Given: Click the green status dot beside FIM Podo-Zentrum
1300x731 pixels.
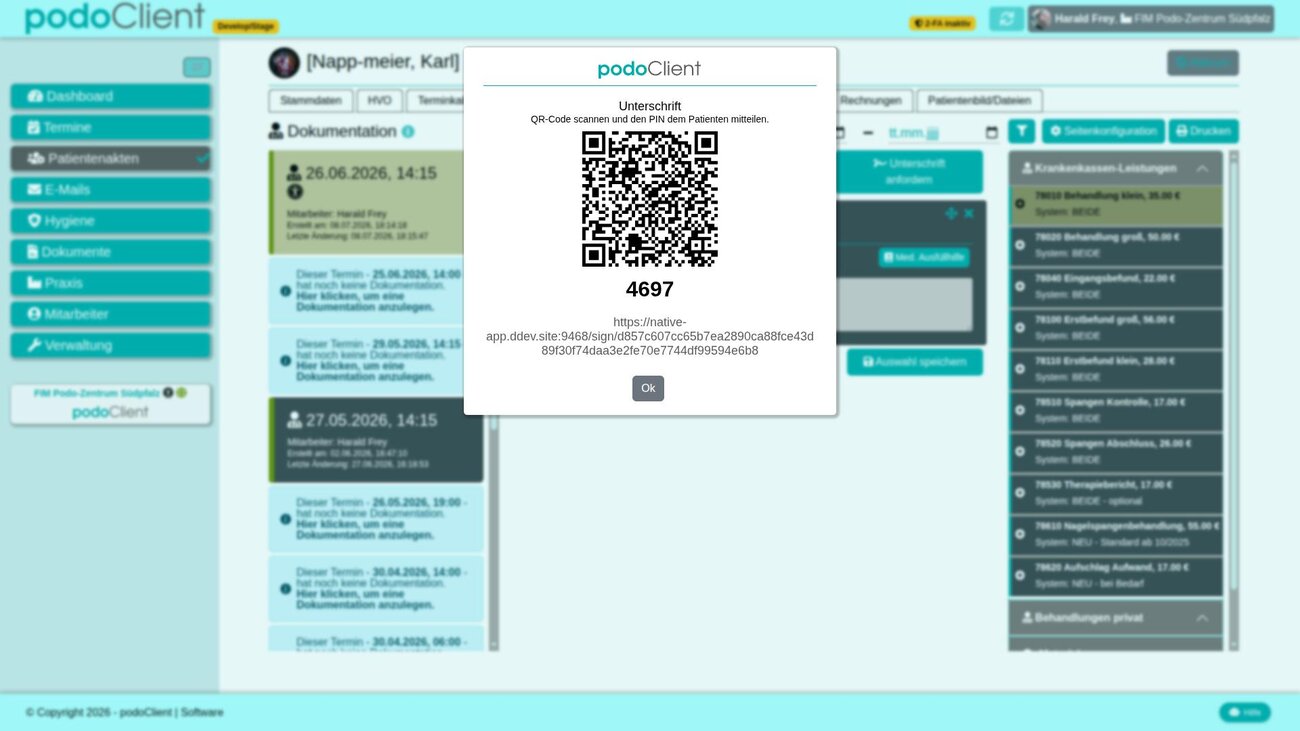Looking at the screenshot, I should [182, 393].
